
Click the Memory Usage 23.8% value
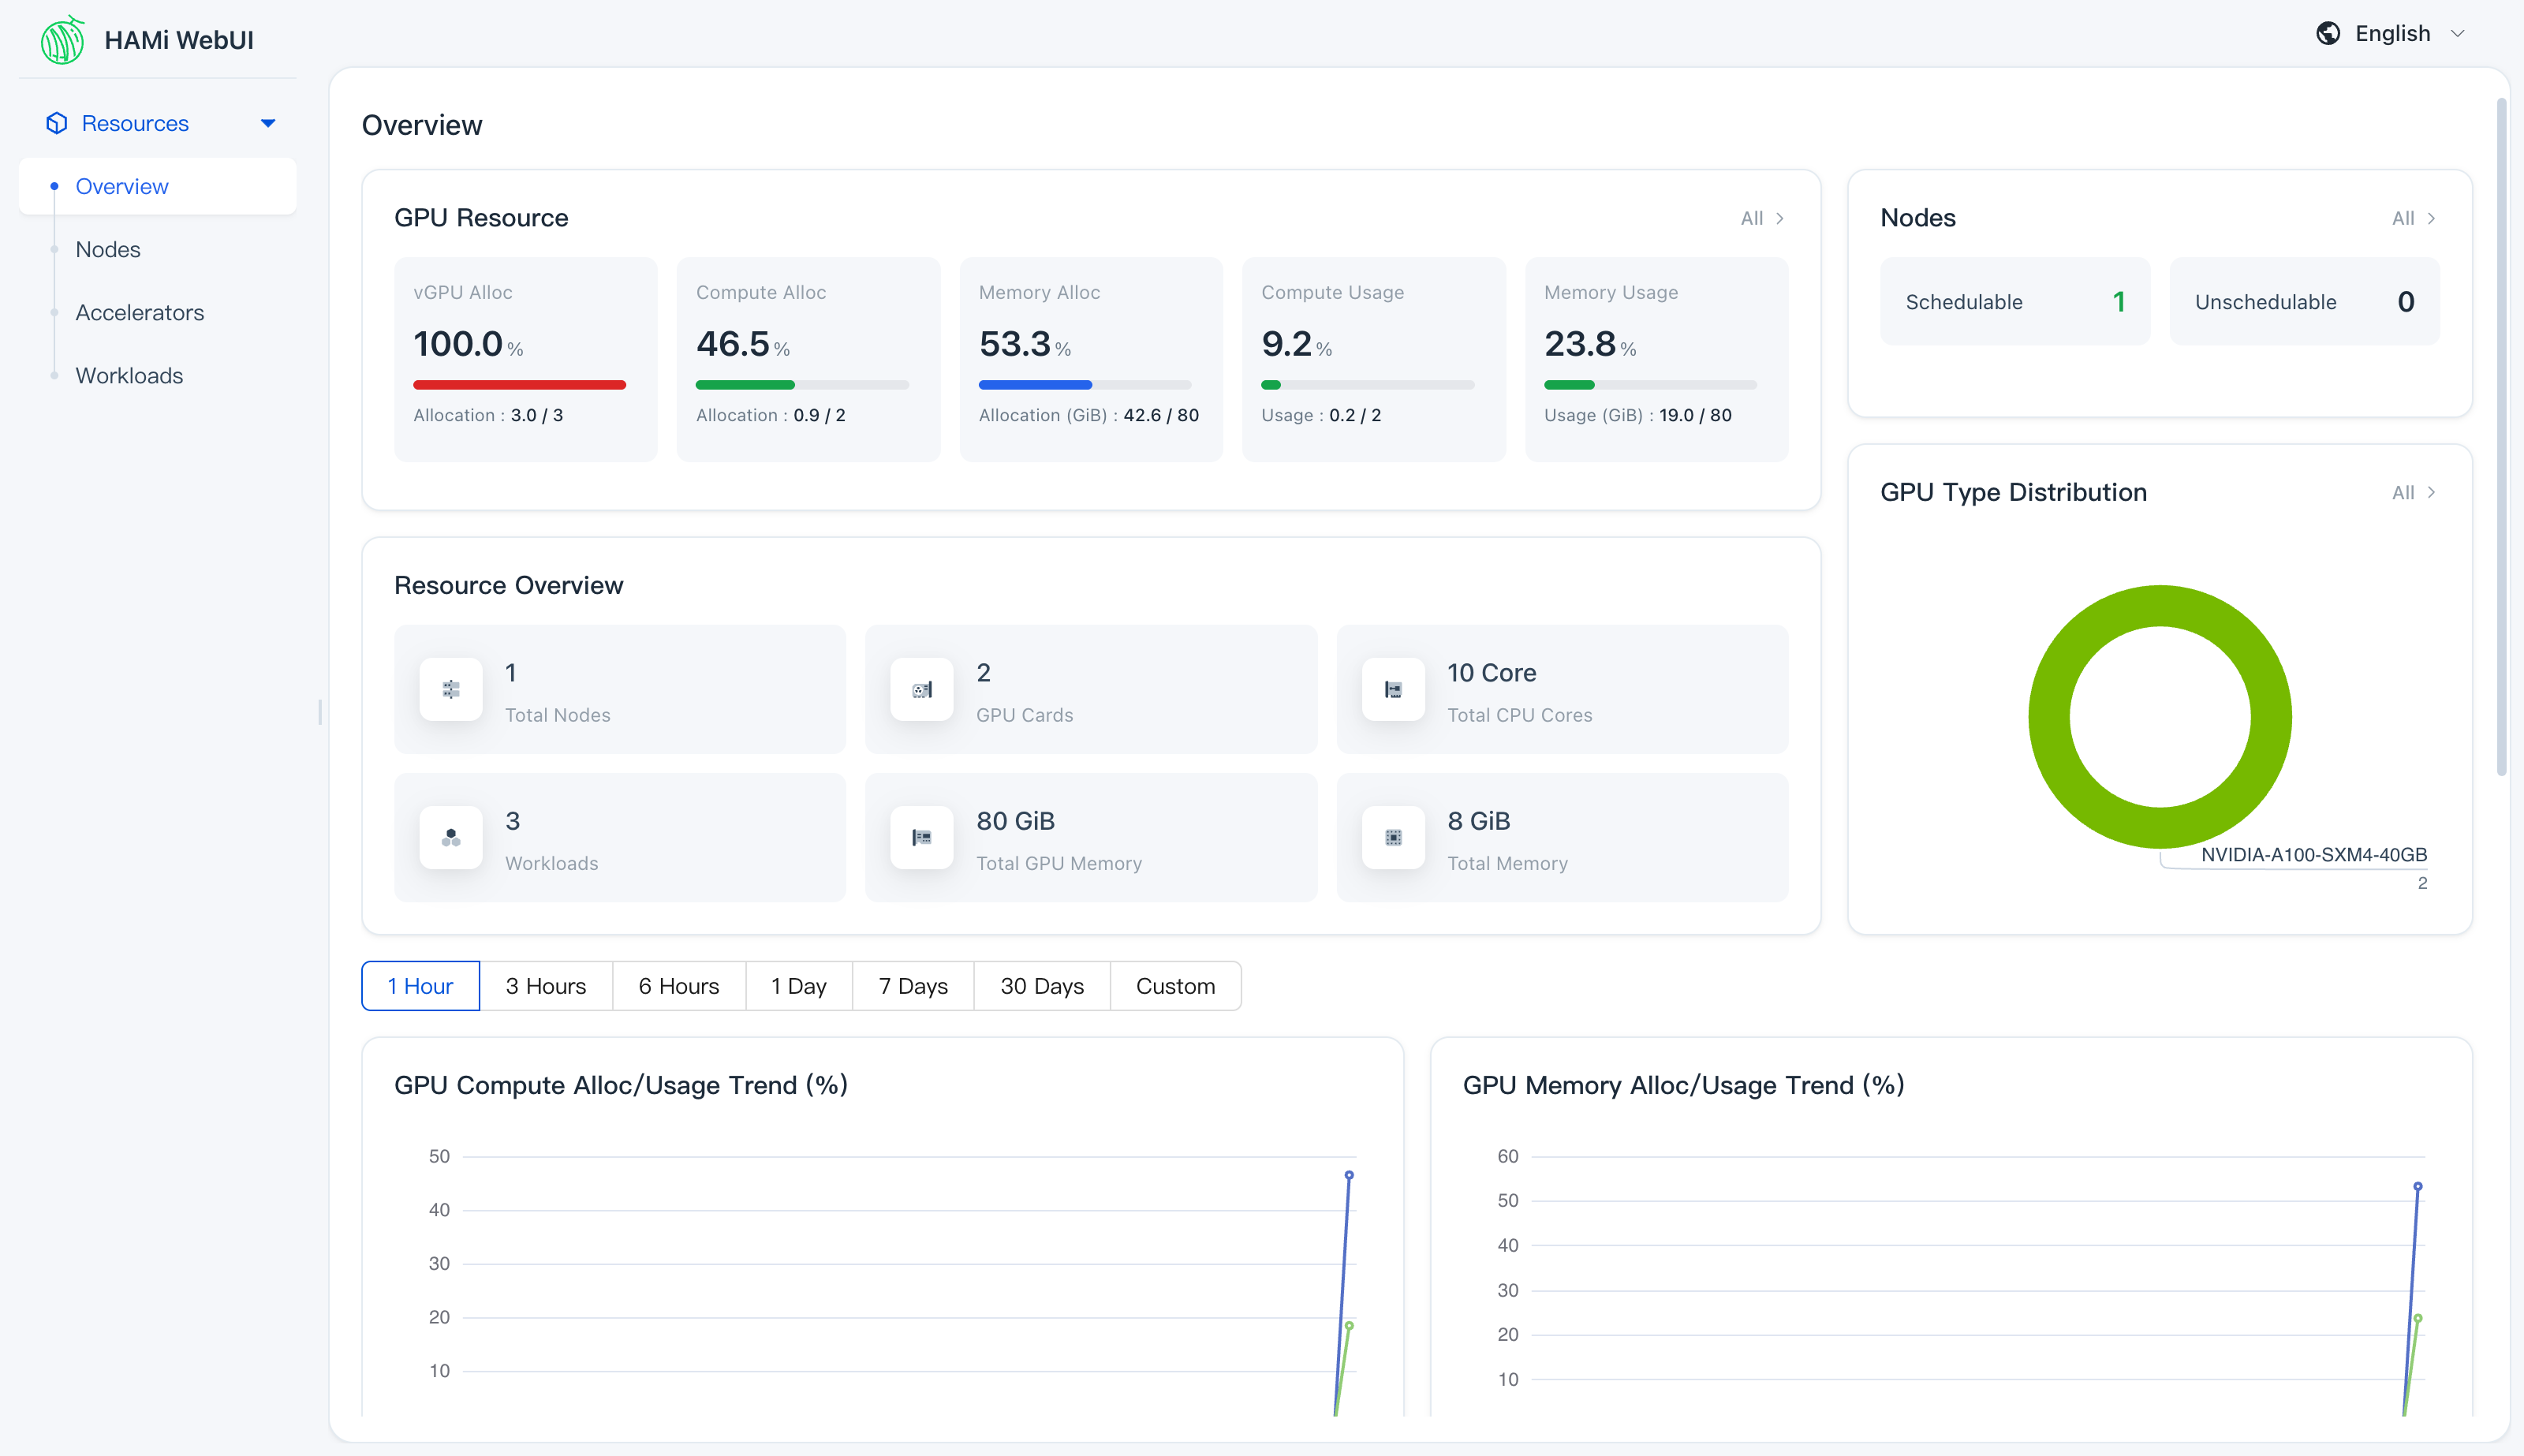pos(1590,343)
